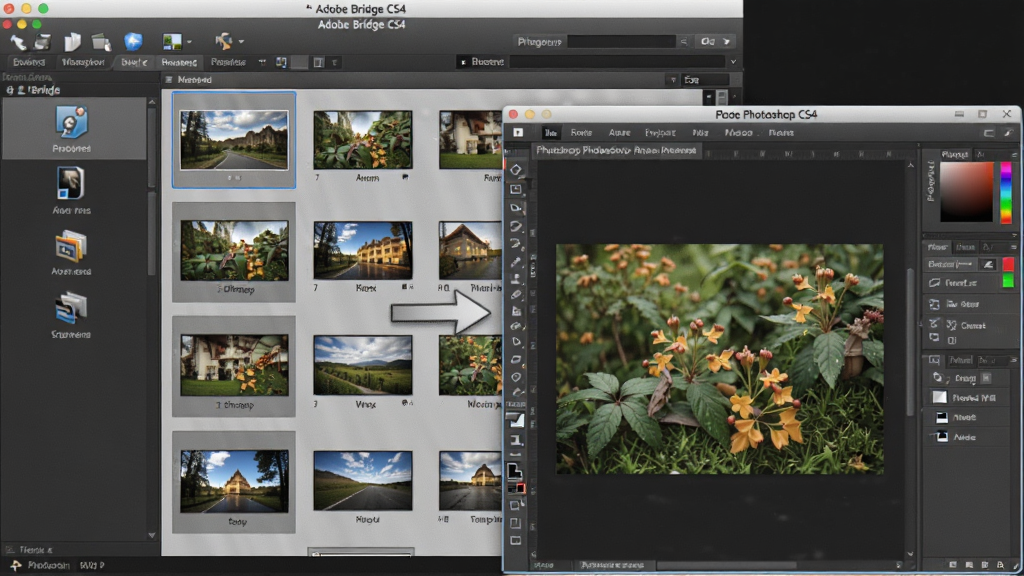Click the sidebar scroll up arrow in Bridge

coord(152,102)
